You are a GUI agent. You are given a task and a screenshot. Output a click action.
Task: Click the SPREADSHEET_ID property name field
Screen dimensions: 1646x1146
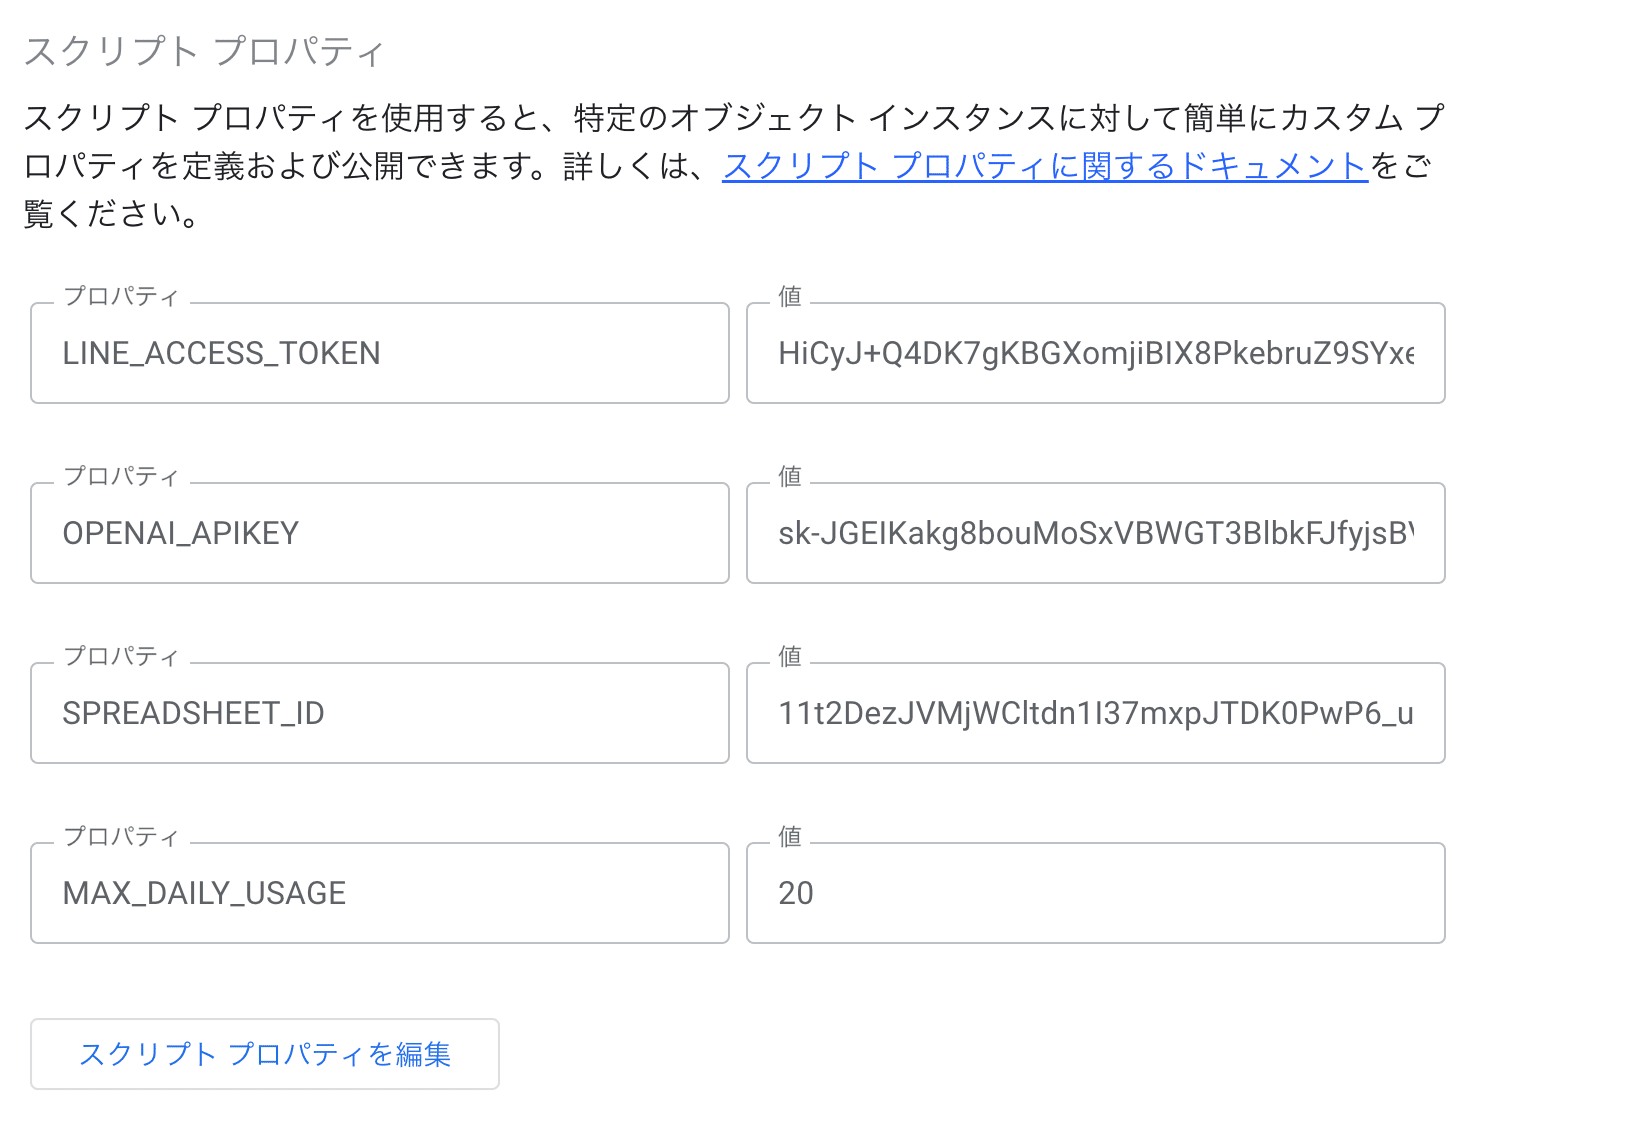380,713
